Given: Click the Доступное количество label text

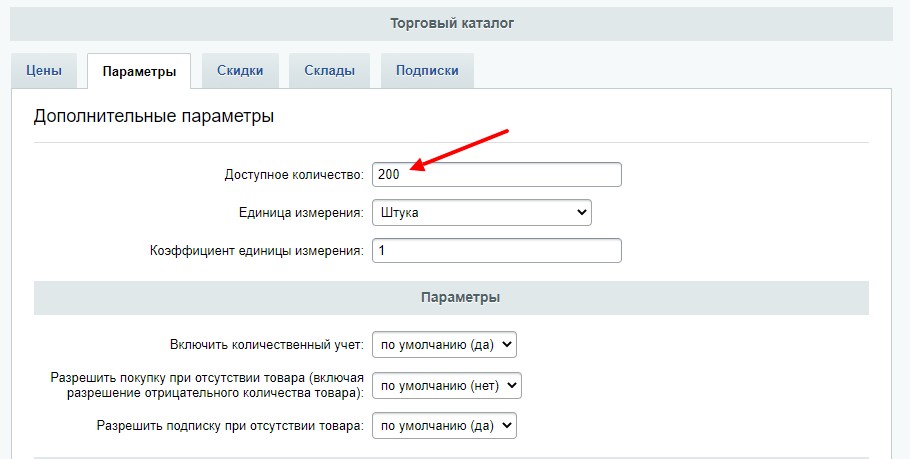Looking at the screenshot, I should pyautogui.click(x=294, y=175).
